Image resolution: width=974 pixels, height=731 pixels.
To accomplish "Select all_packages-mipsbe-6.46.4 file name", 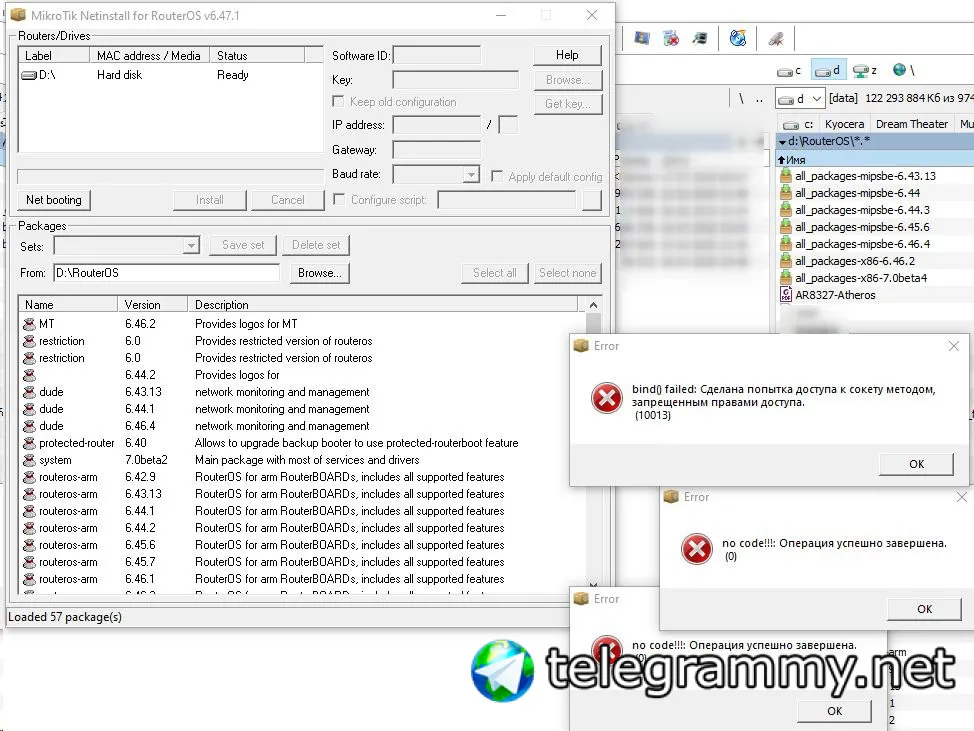I will click(x=863, y=244).
